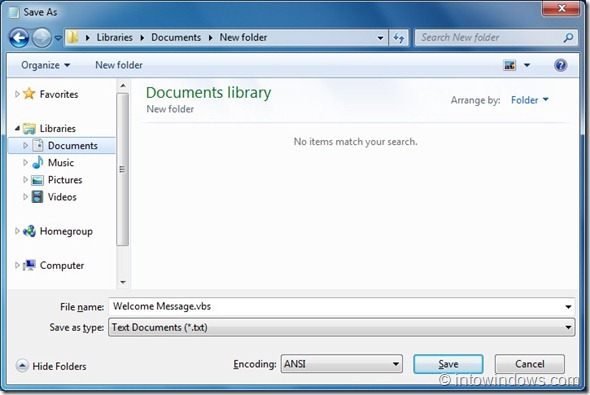The image size is (590, 395).
Task: Open the Organize menu
Action: 45,65
